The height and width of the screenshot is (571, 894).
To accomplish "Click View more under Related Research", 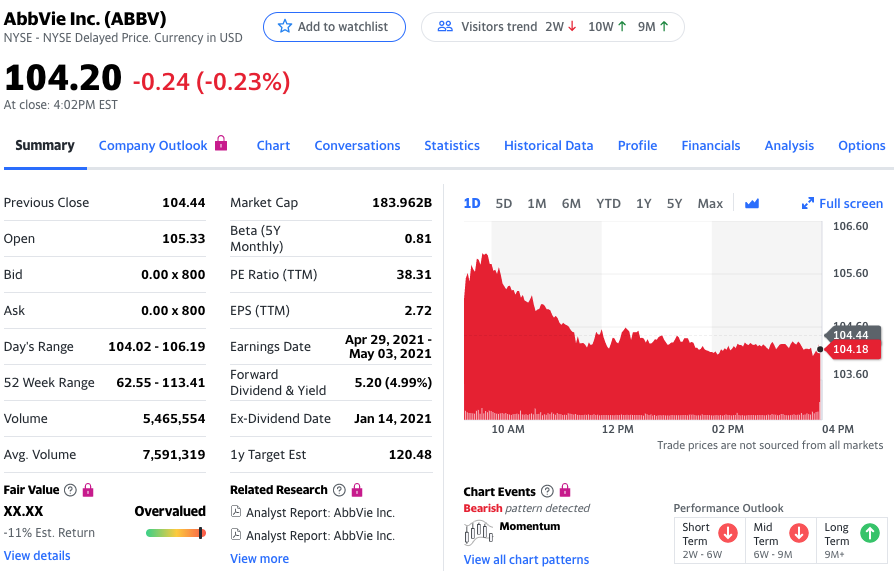I will click(x=259, y=558).
